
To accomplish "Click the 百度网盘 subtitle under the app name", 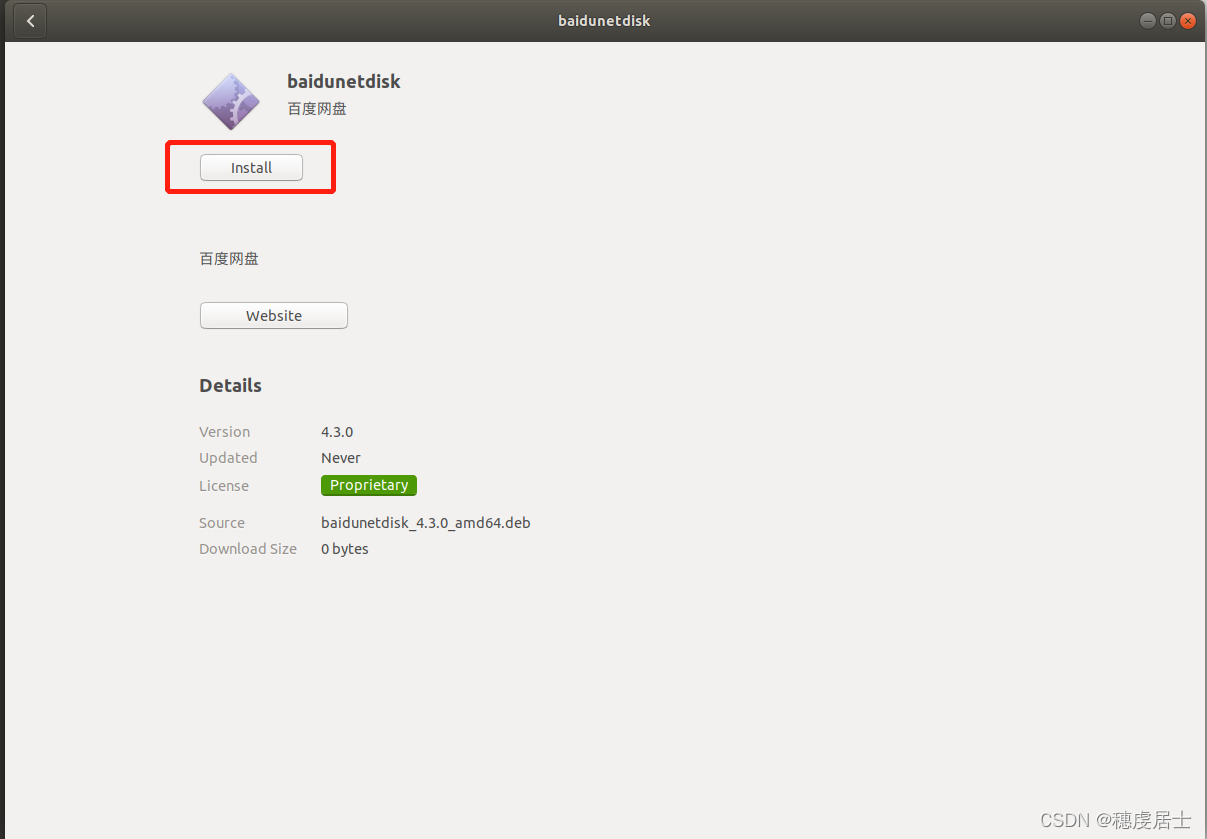I will coord(317,108).
